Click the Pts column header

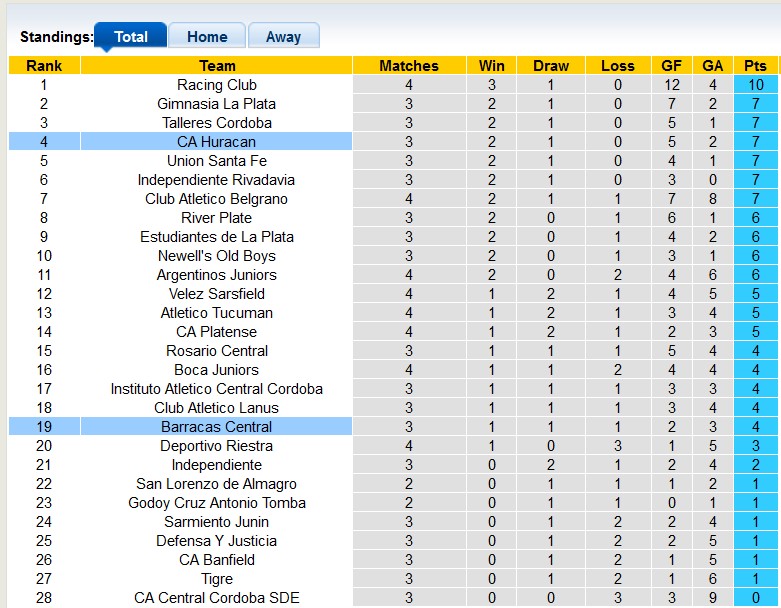(x=755, y=65)
